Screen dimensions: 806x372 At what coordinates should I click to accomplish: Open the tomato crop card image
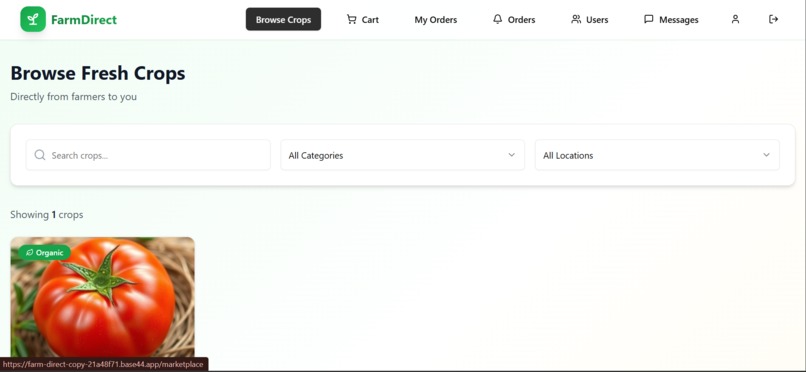(x=103, y=298)
